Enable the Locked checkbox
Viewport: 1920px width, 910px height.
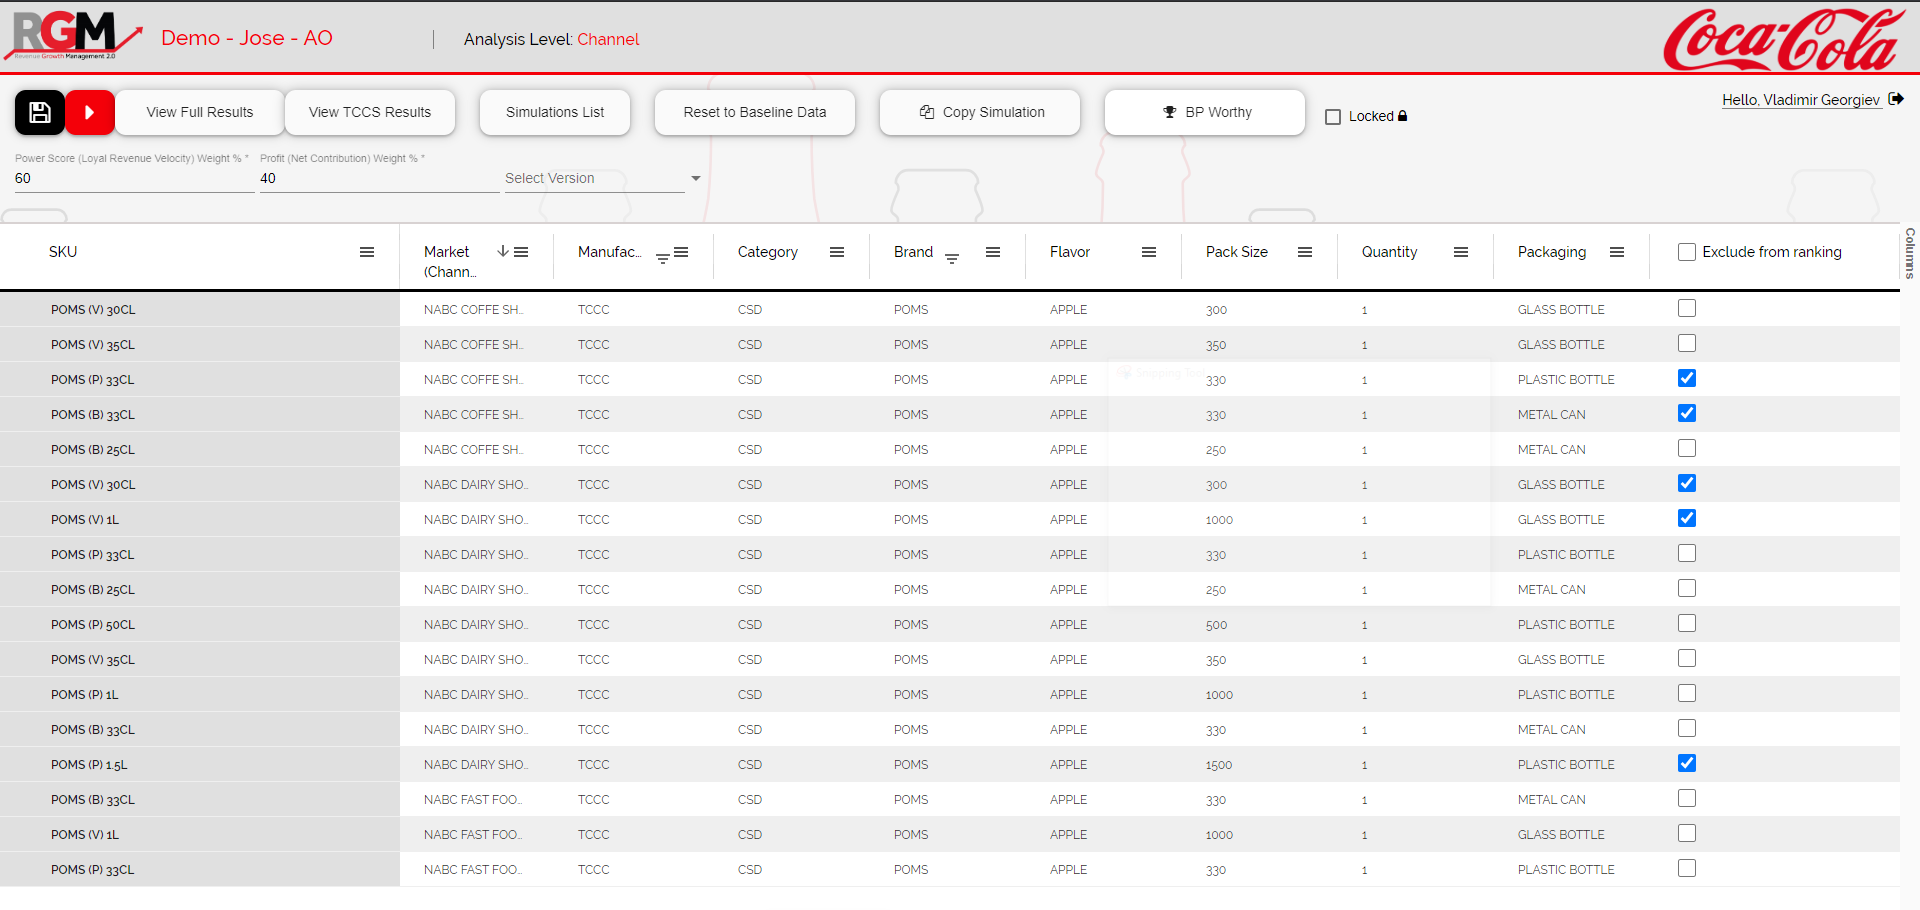pyautogui.click(x=1333, y=117)
